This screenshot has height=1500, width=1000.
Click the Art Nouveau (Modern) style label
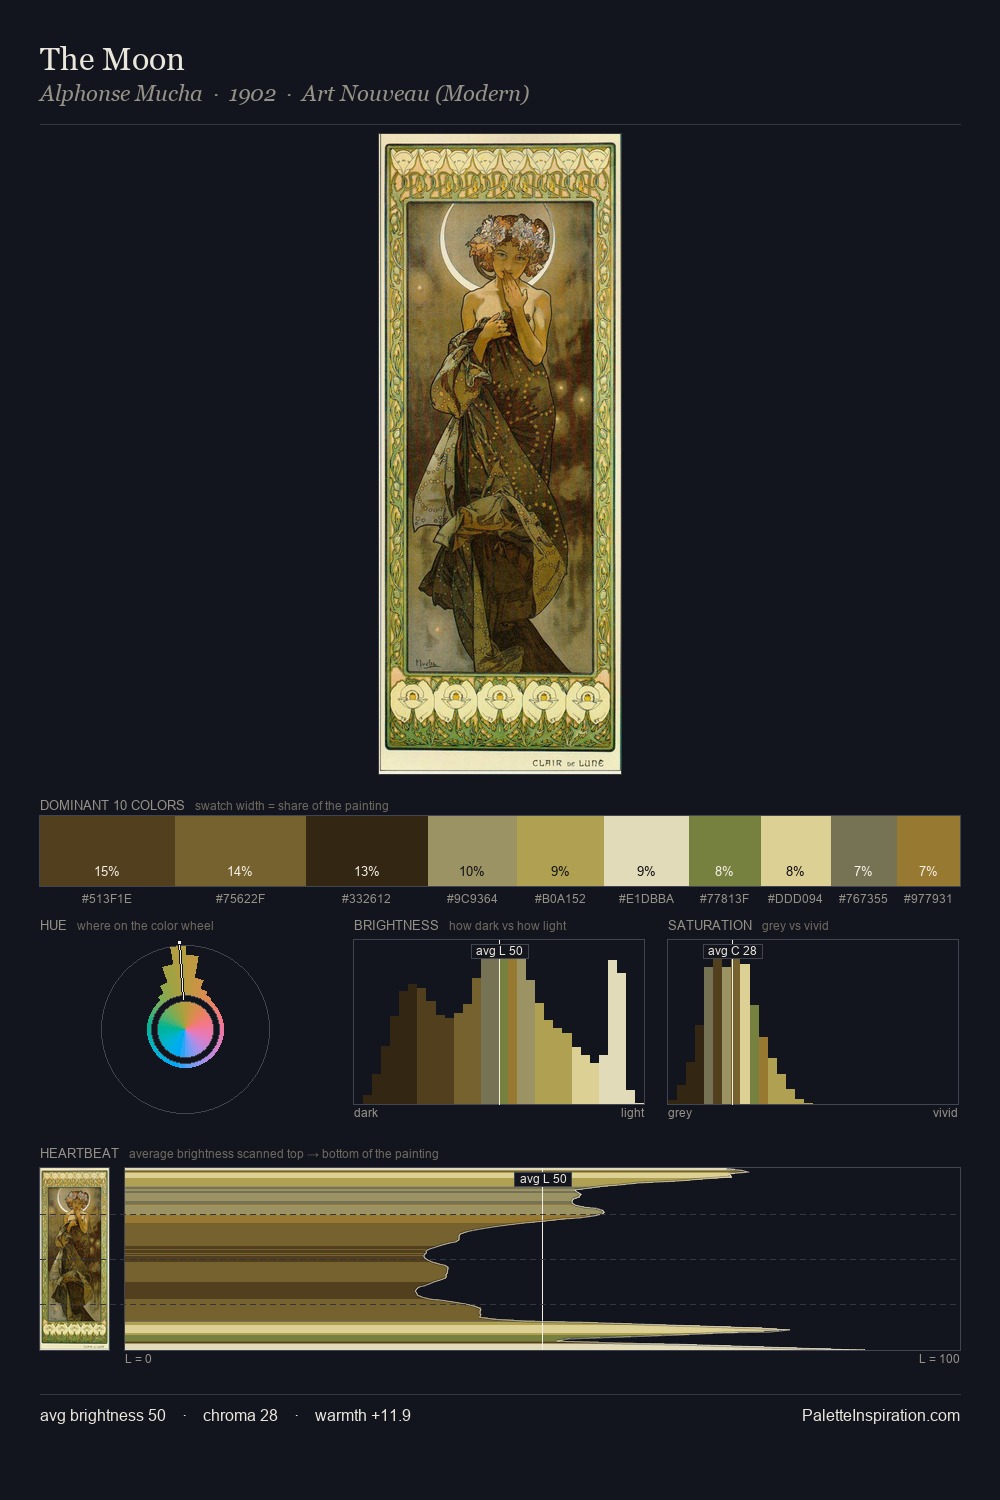click(x=415, y=94)
